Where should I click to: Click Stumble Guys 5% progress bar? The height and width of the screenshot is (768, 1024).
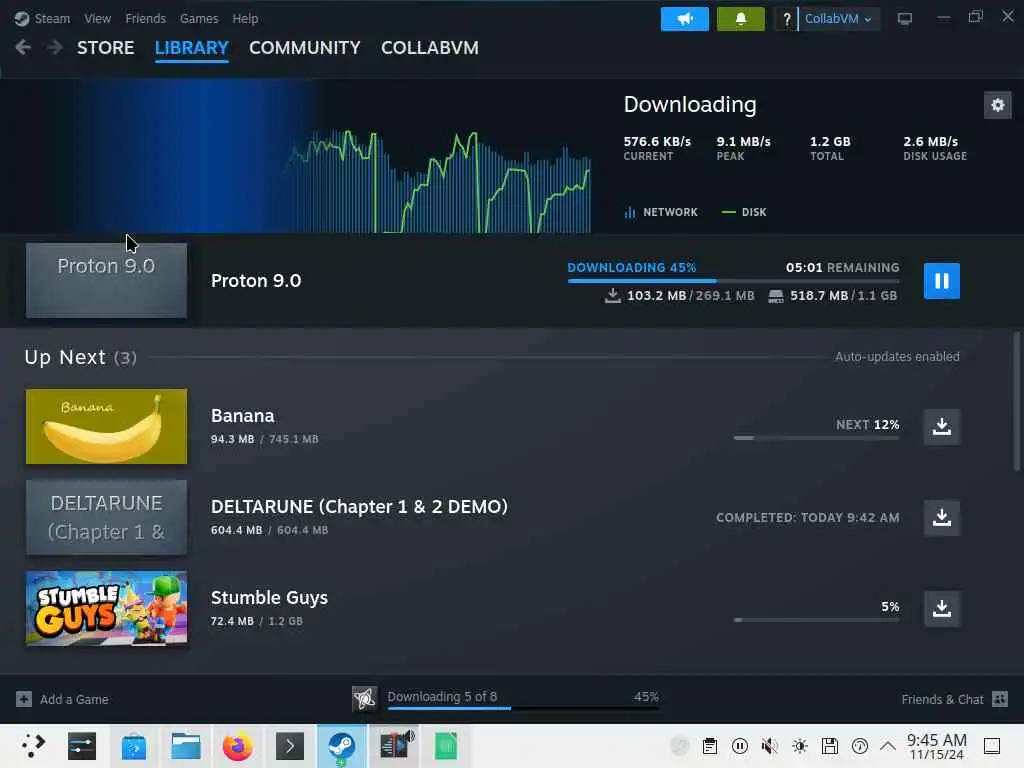[816, 620]
